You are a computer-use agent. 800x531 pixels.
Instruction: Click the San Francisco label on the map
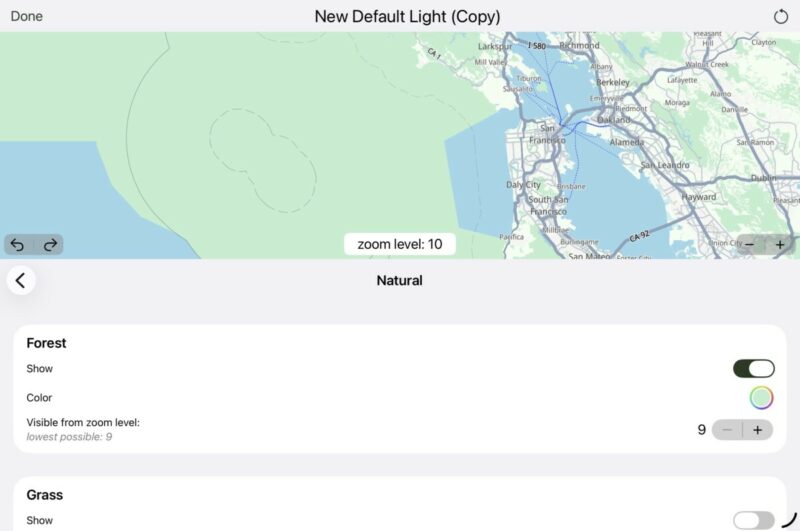tap(547, 133)
